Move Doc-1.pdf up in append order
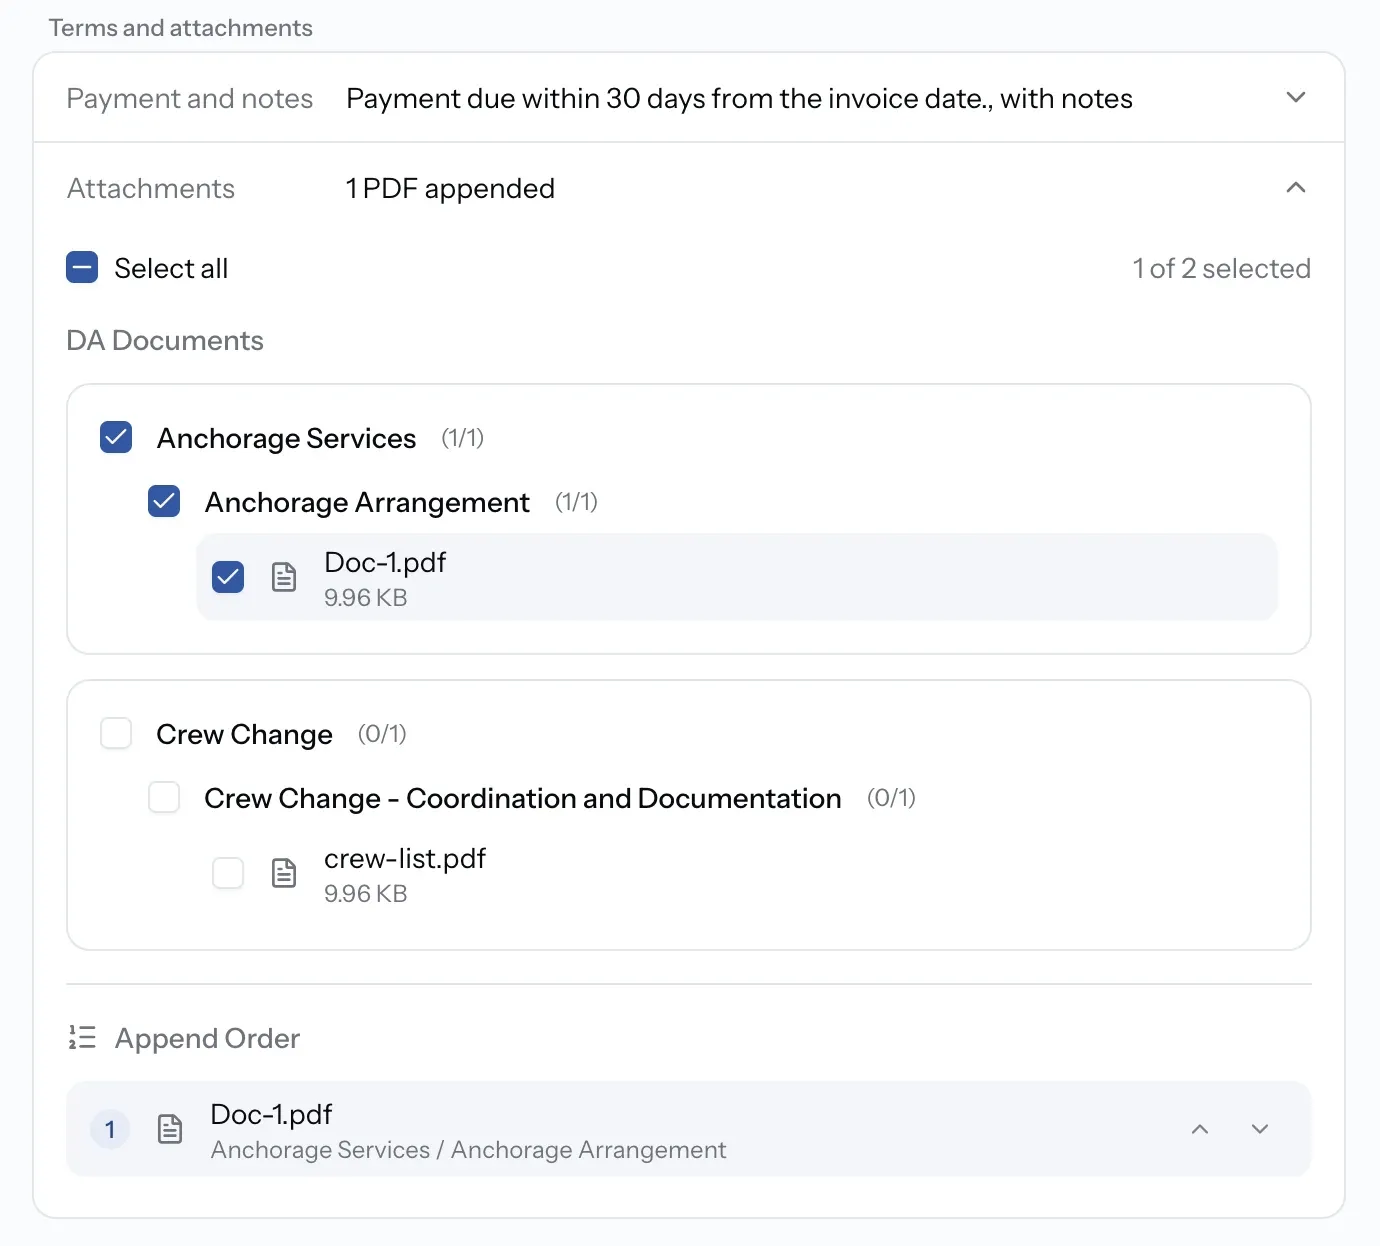The height and width of the screenshot is (1246, 1380). [1200, 1129]
